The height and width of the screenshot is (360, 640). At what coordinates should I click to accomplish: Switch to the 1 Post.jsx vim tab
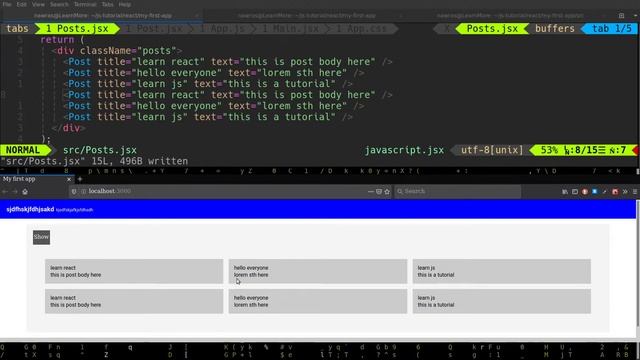[x=154, y=29]
